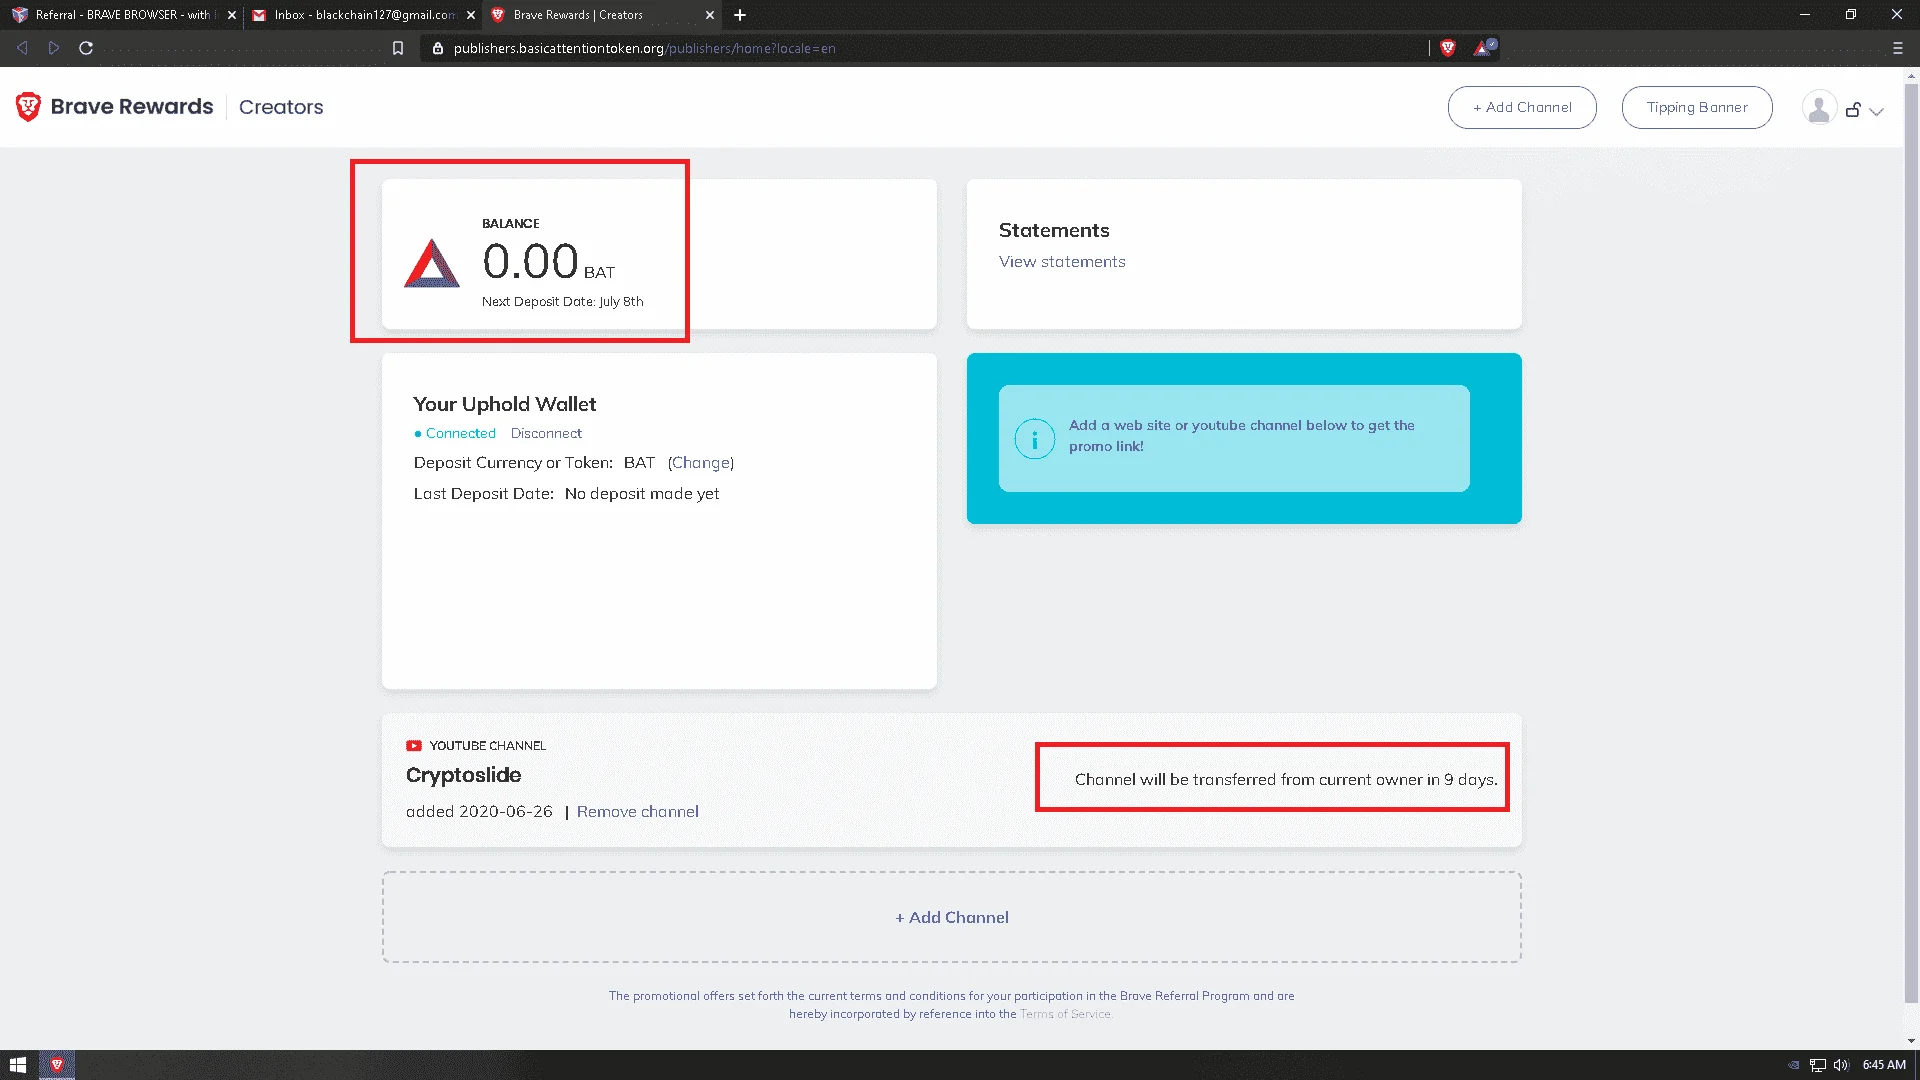Viewport: 1920px width, 1080px height.
Task: Reload the current page
Action: (x=86, y=48)
